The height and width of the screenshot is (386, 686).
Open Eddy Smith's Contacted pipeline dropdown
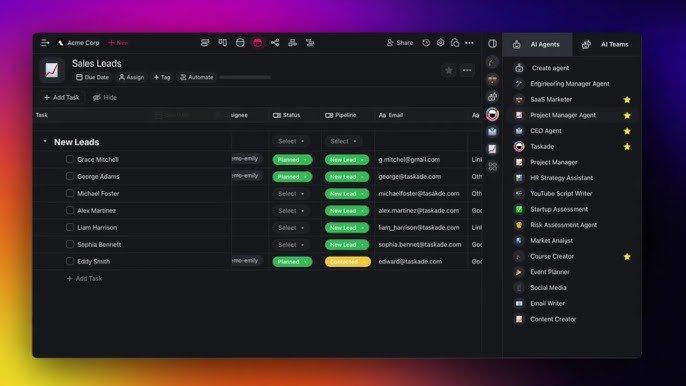[x=348, y=262]
